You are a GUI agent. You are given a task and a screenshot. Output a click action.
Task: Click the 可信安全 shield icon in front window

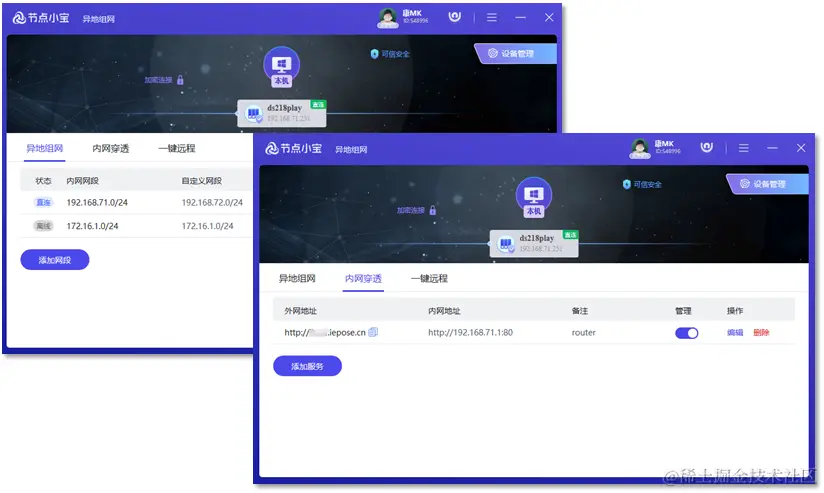coord(626,184)
